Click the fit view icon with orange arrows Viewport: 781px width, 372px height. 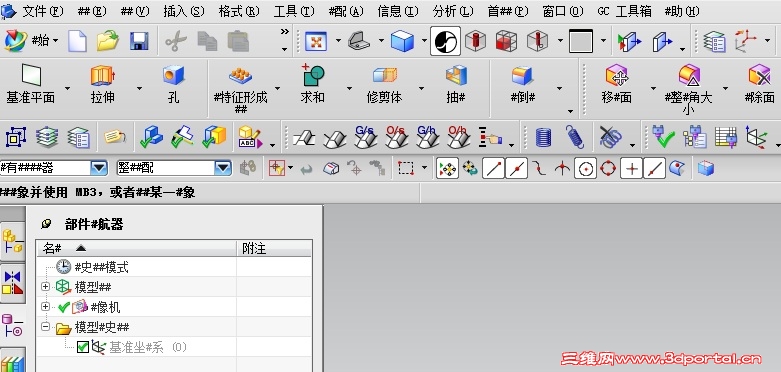(x=315, y=41)
